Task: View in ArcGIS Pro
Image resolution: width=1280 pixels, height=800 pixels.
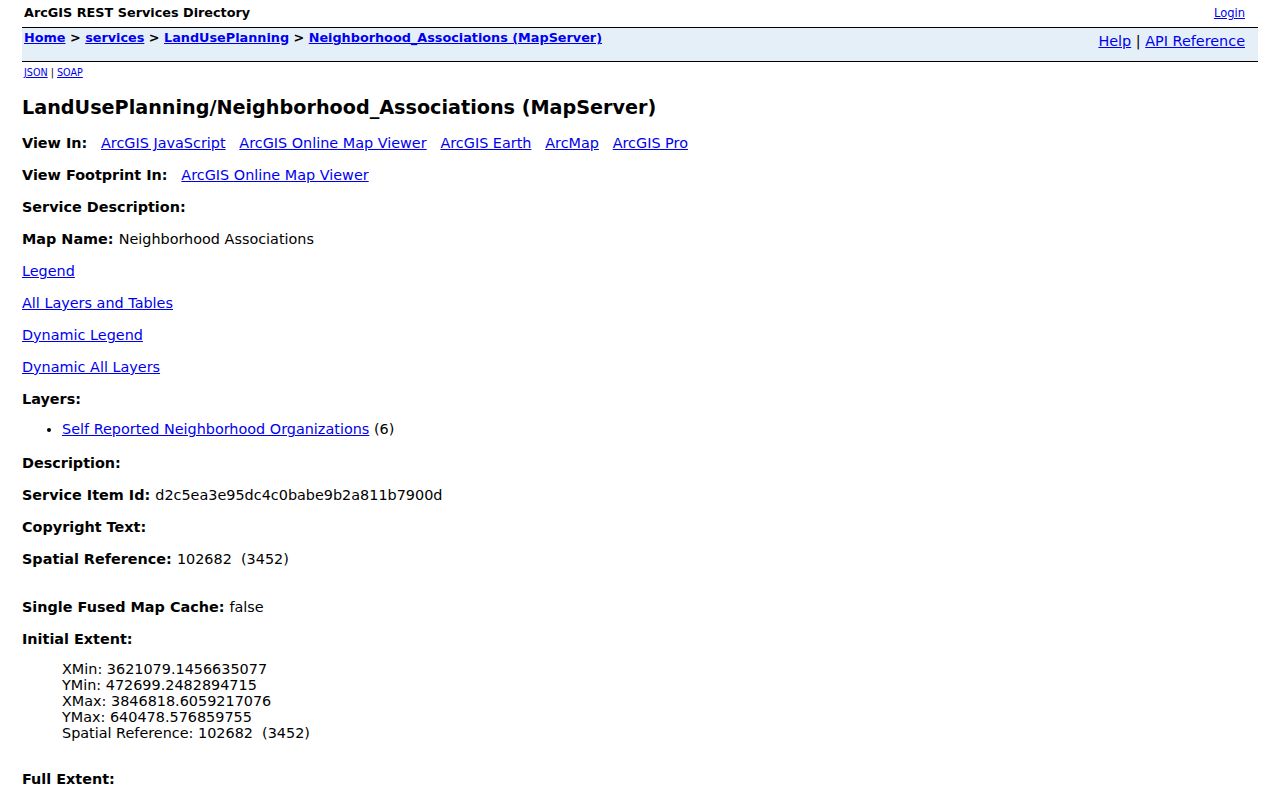Action: coord(650,143)
